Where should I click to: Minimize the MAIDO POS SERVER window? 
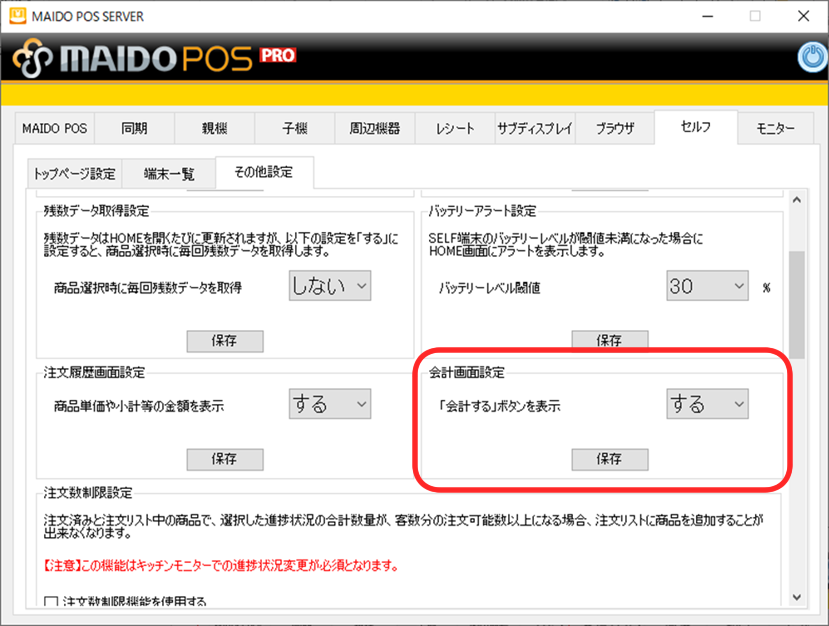click(707, 16)
